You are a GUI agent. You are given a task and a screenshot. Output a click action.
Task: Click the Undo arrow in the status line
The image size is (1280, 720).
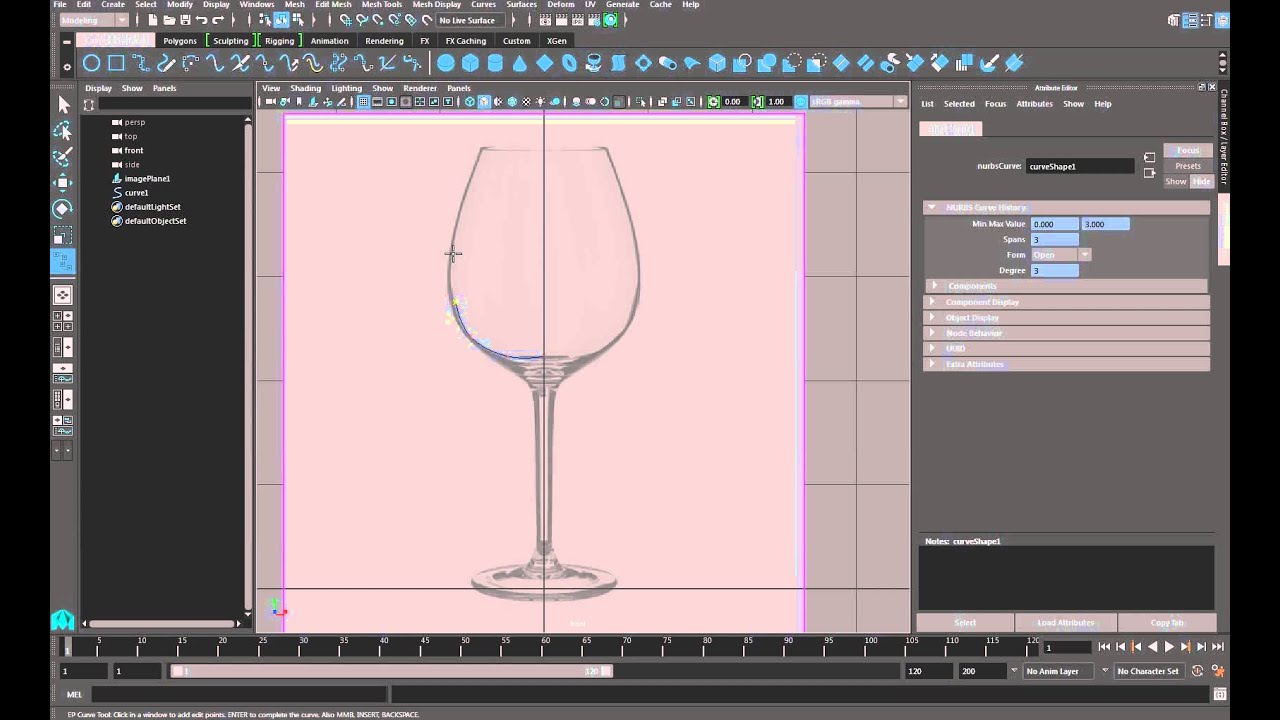[201, 20]
